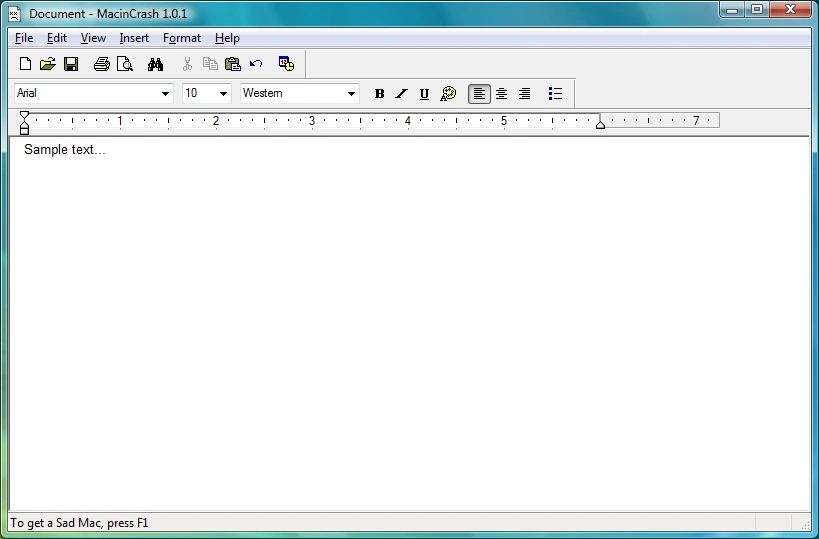Screen dimensions: 819x539
Task: Paste with the clipboard icon
Action: point(232,64)
